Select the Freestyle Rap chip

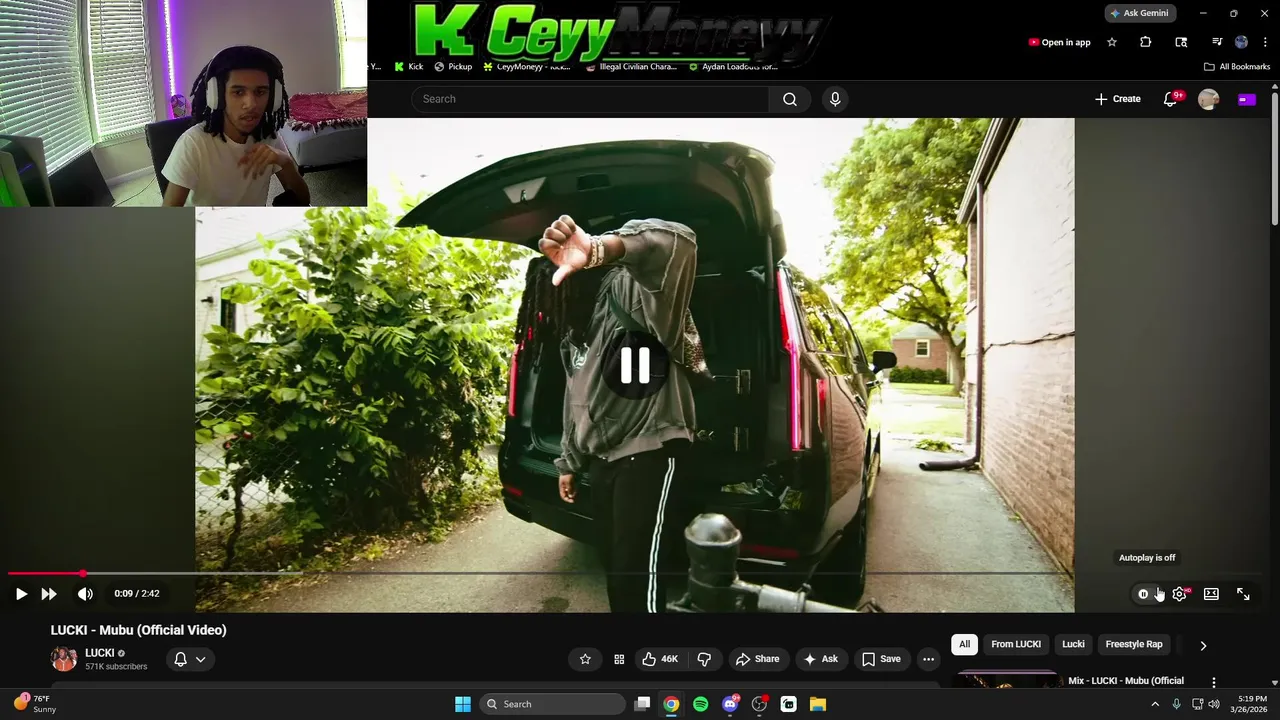(x=1134, y=644)
